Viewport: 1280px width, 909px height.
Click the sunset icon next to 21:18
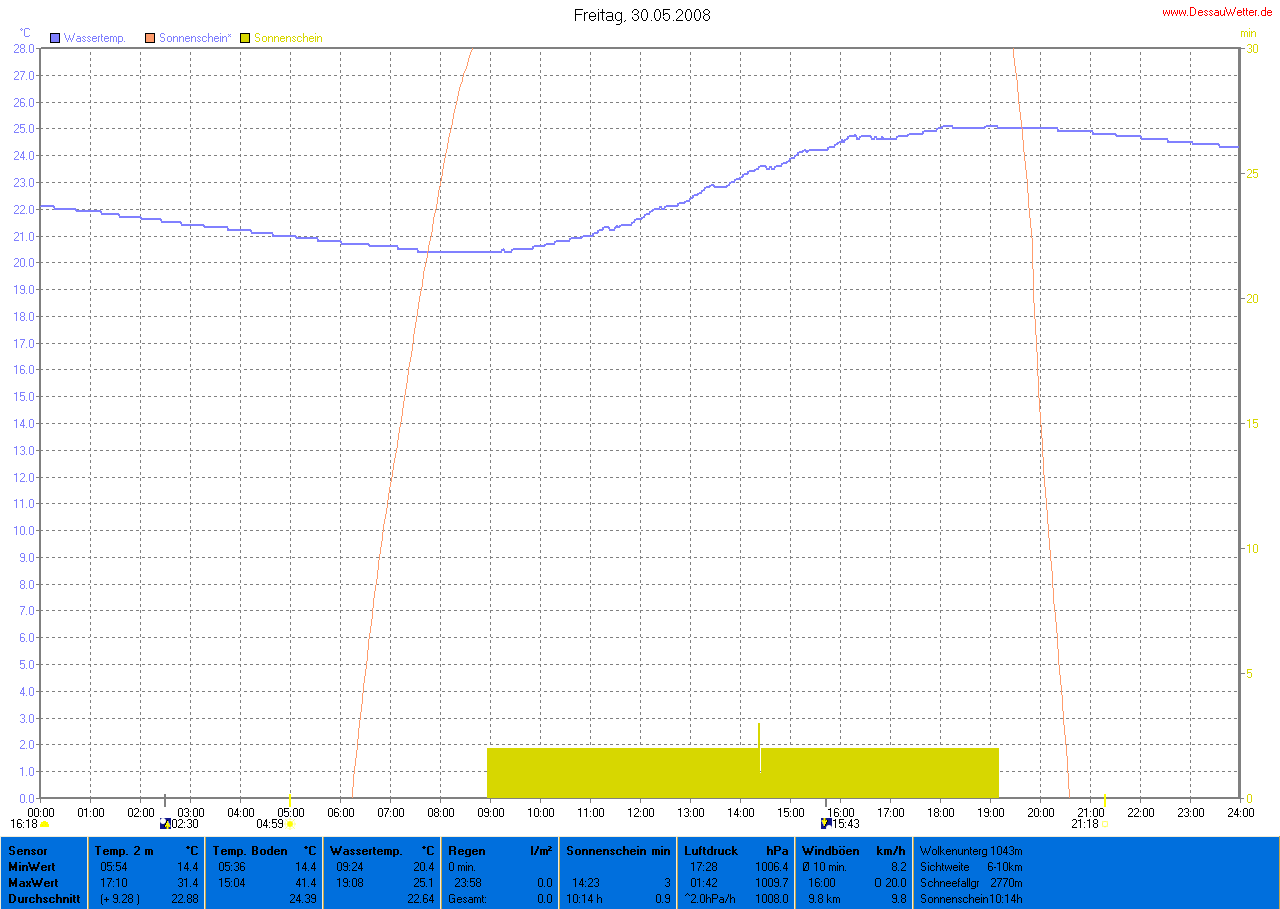[1104, 824]
